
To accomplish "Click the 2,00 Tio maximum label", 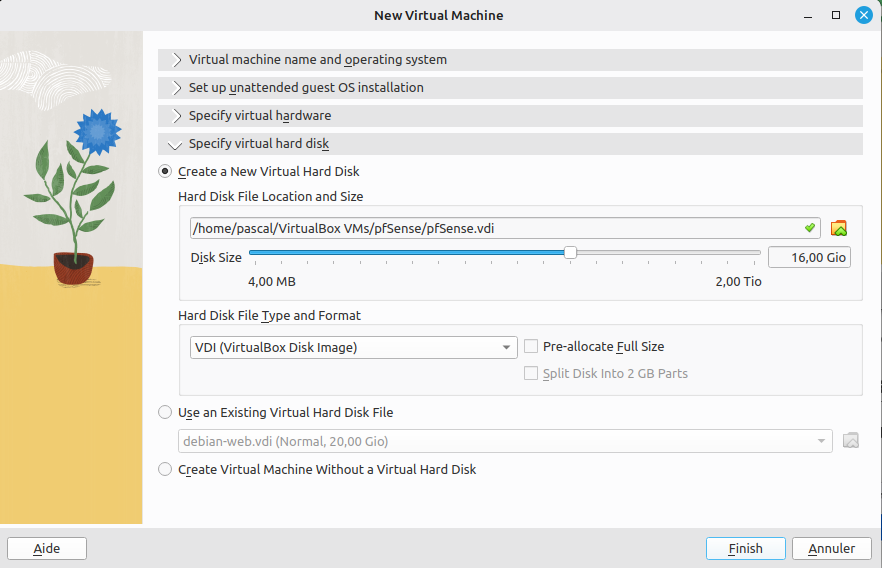I will [739, 282].
